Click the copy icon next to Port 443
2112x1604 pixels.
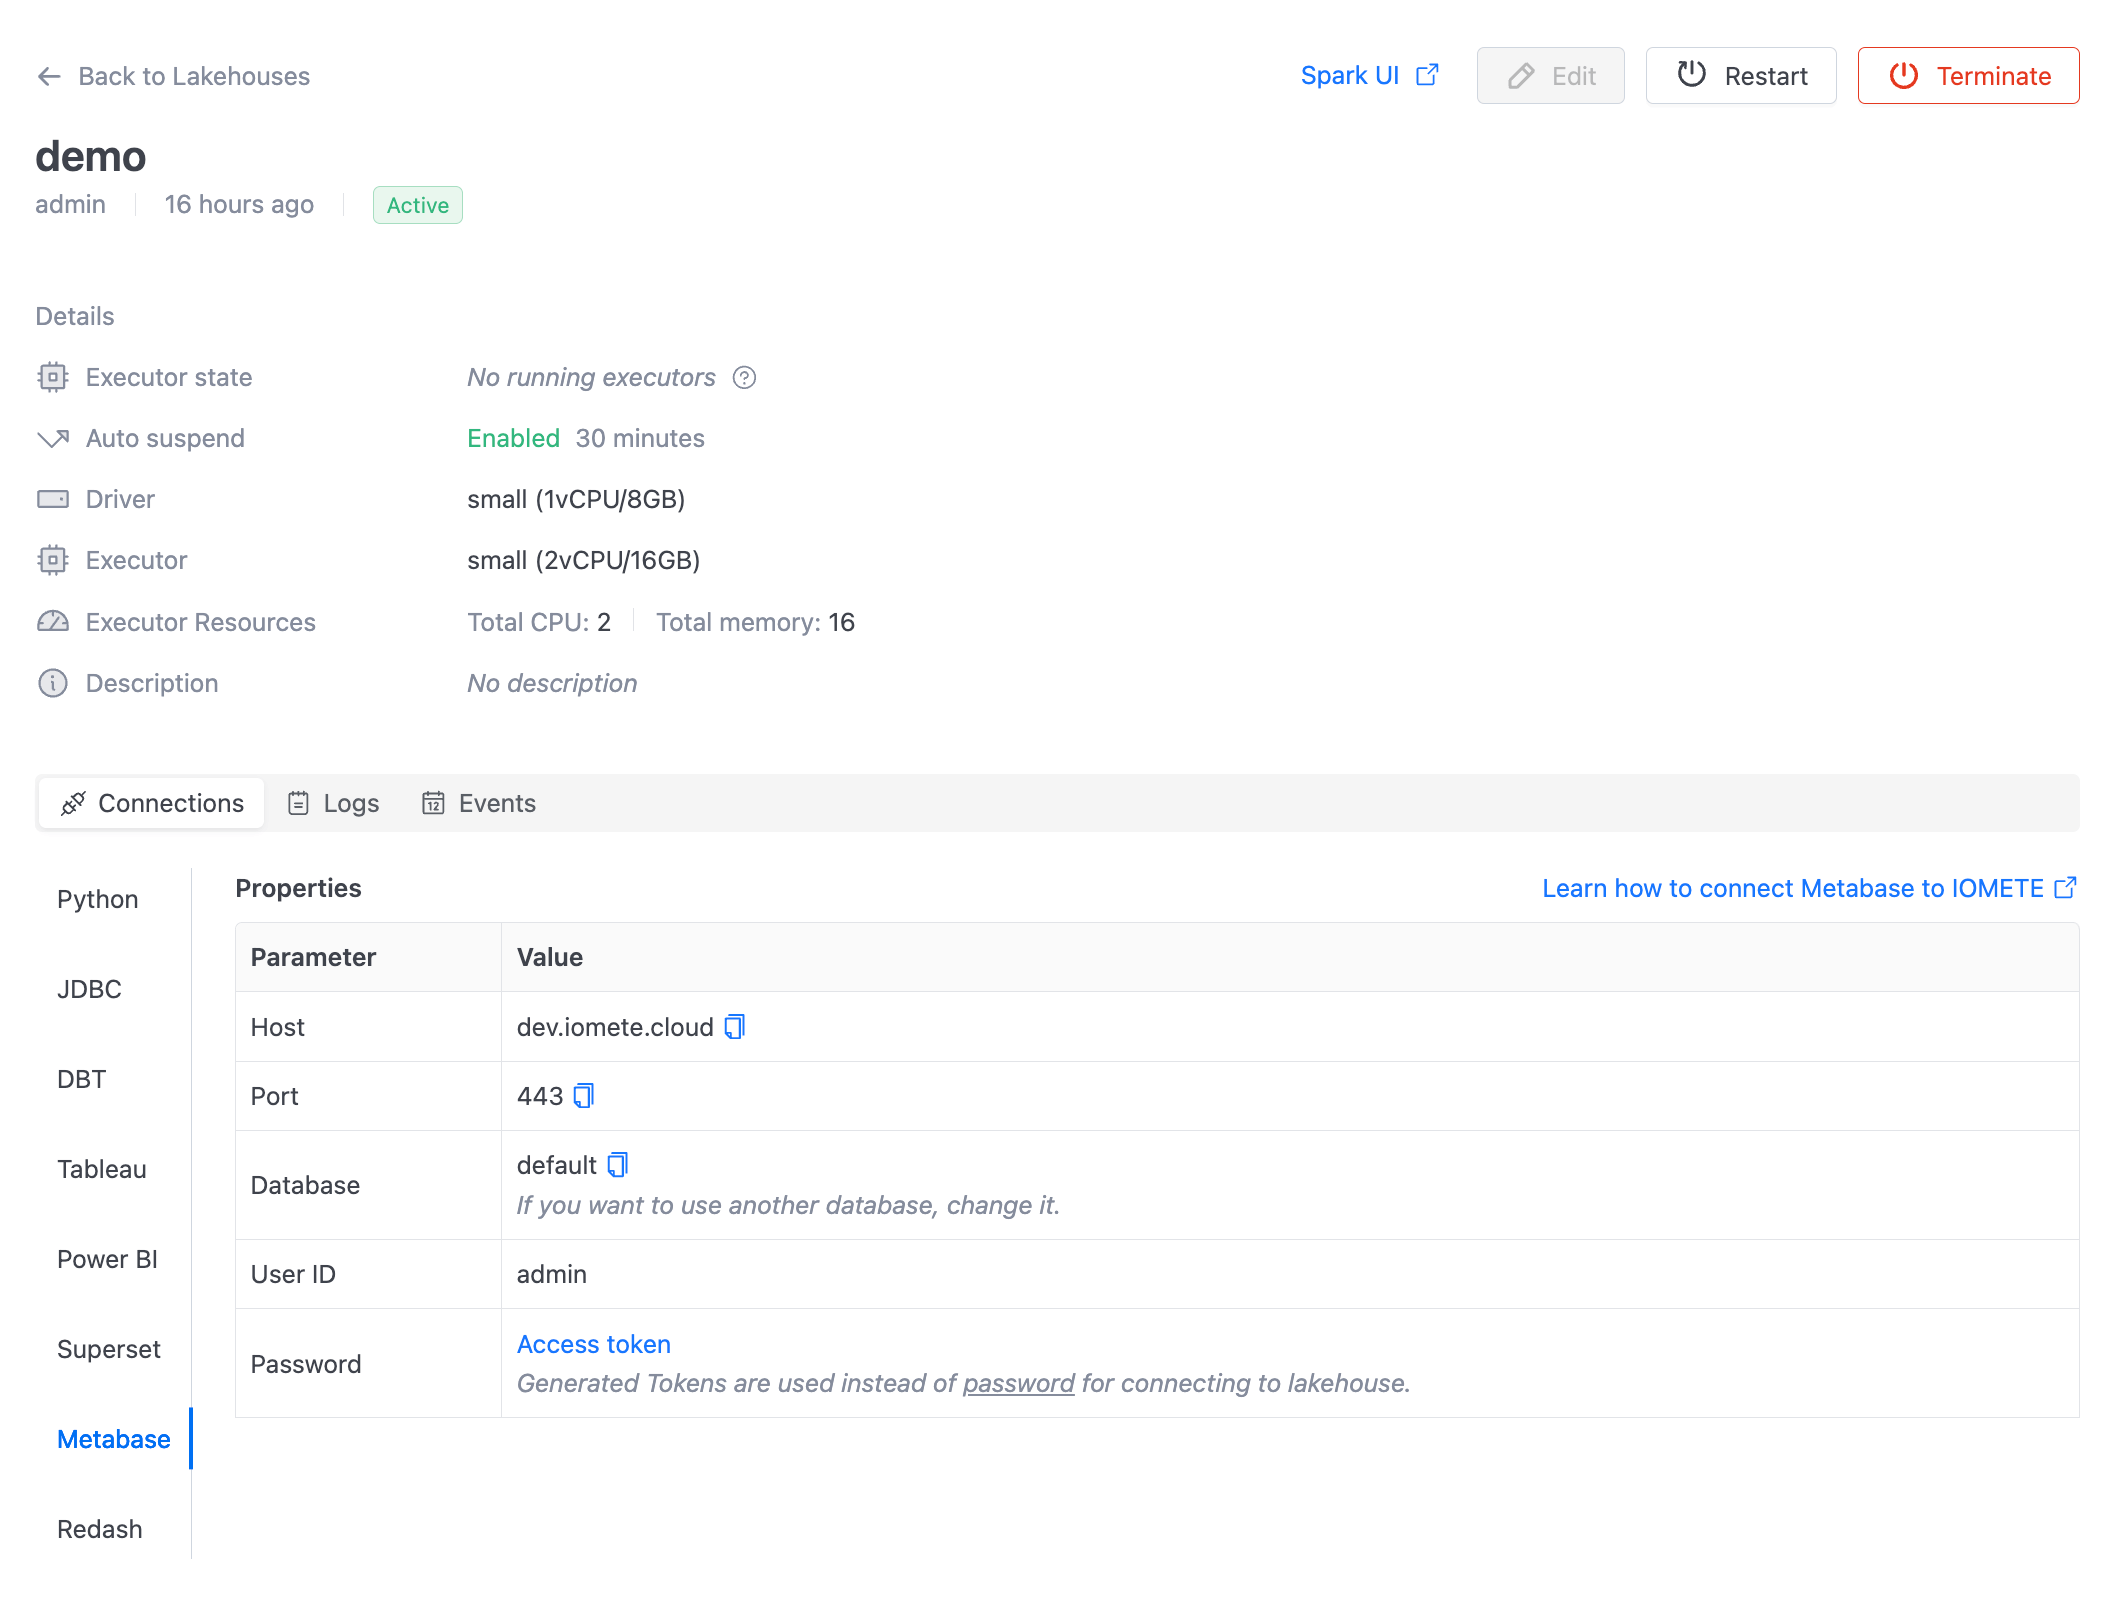coord(584,1097)
